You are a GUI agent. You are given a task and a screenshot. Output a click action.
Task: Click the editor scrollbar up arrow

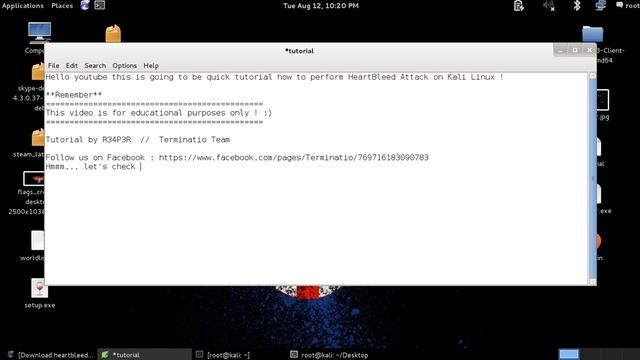[593, 76]
